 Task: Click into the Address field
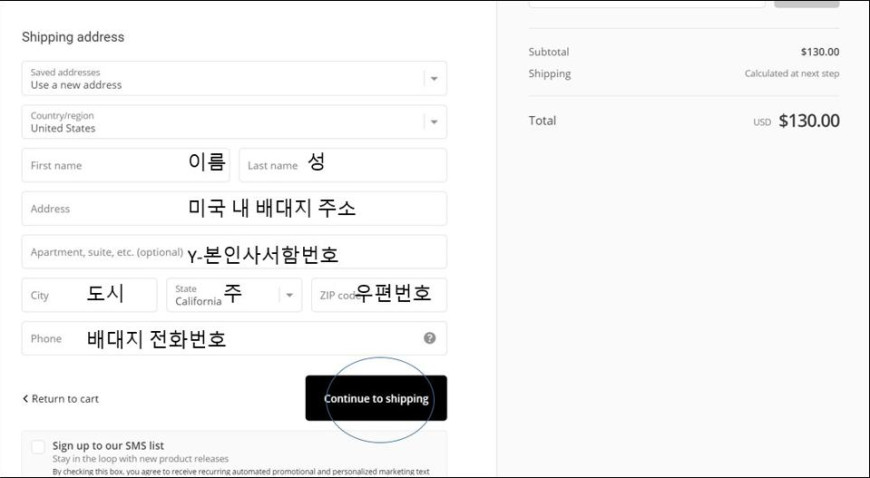pyautogui.click(x=234, y=208)
